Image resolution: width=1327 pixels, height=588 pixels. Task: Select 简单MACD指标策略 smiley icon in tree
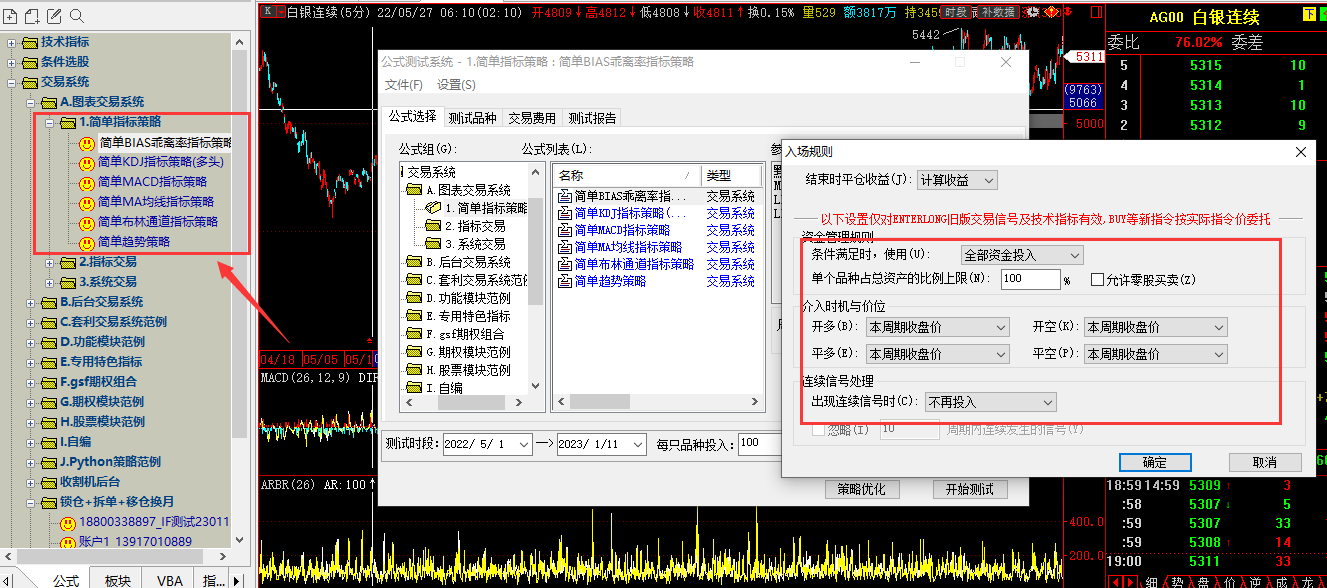point(86,182)
